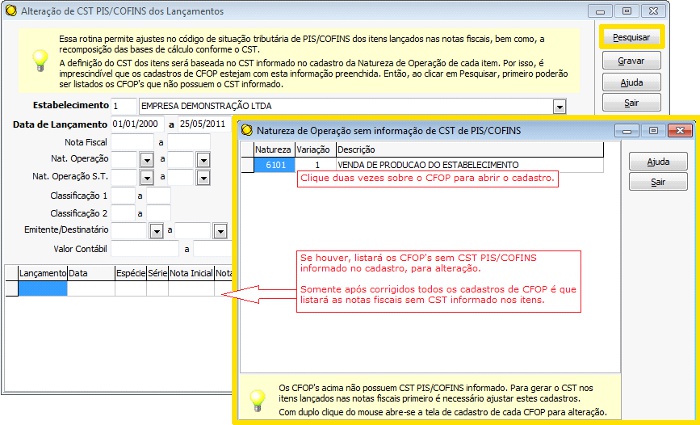Click the start date field 01/01/2000
The image size is (700, 425).
point(138,124)
